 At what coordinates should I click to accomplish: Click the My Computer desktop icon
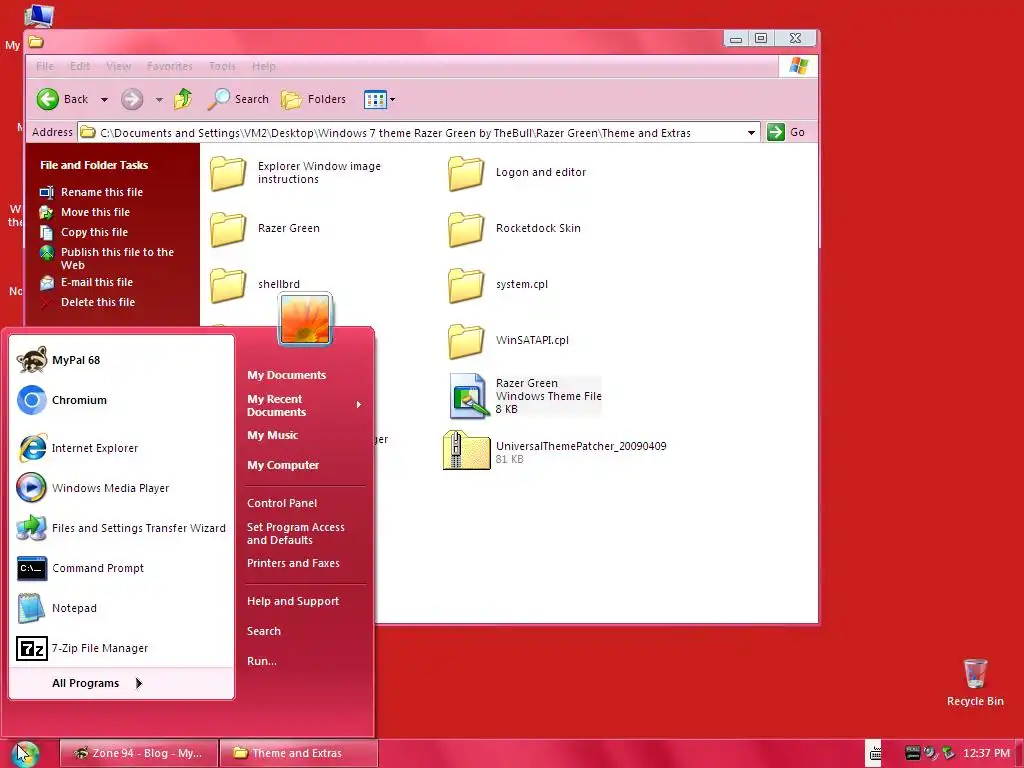pyautogui.click(x=38, y=16)
